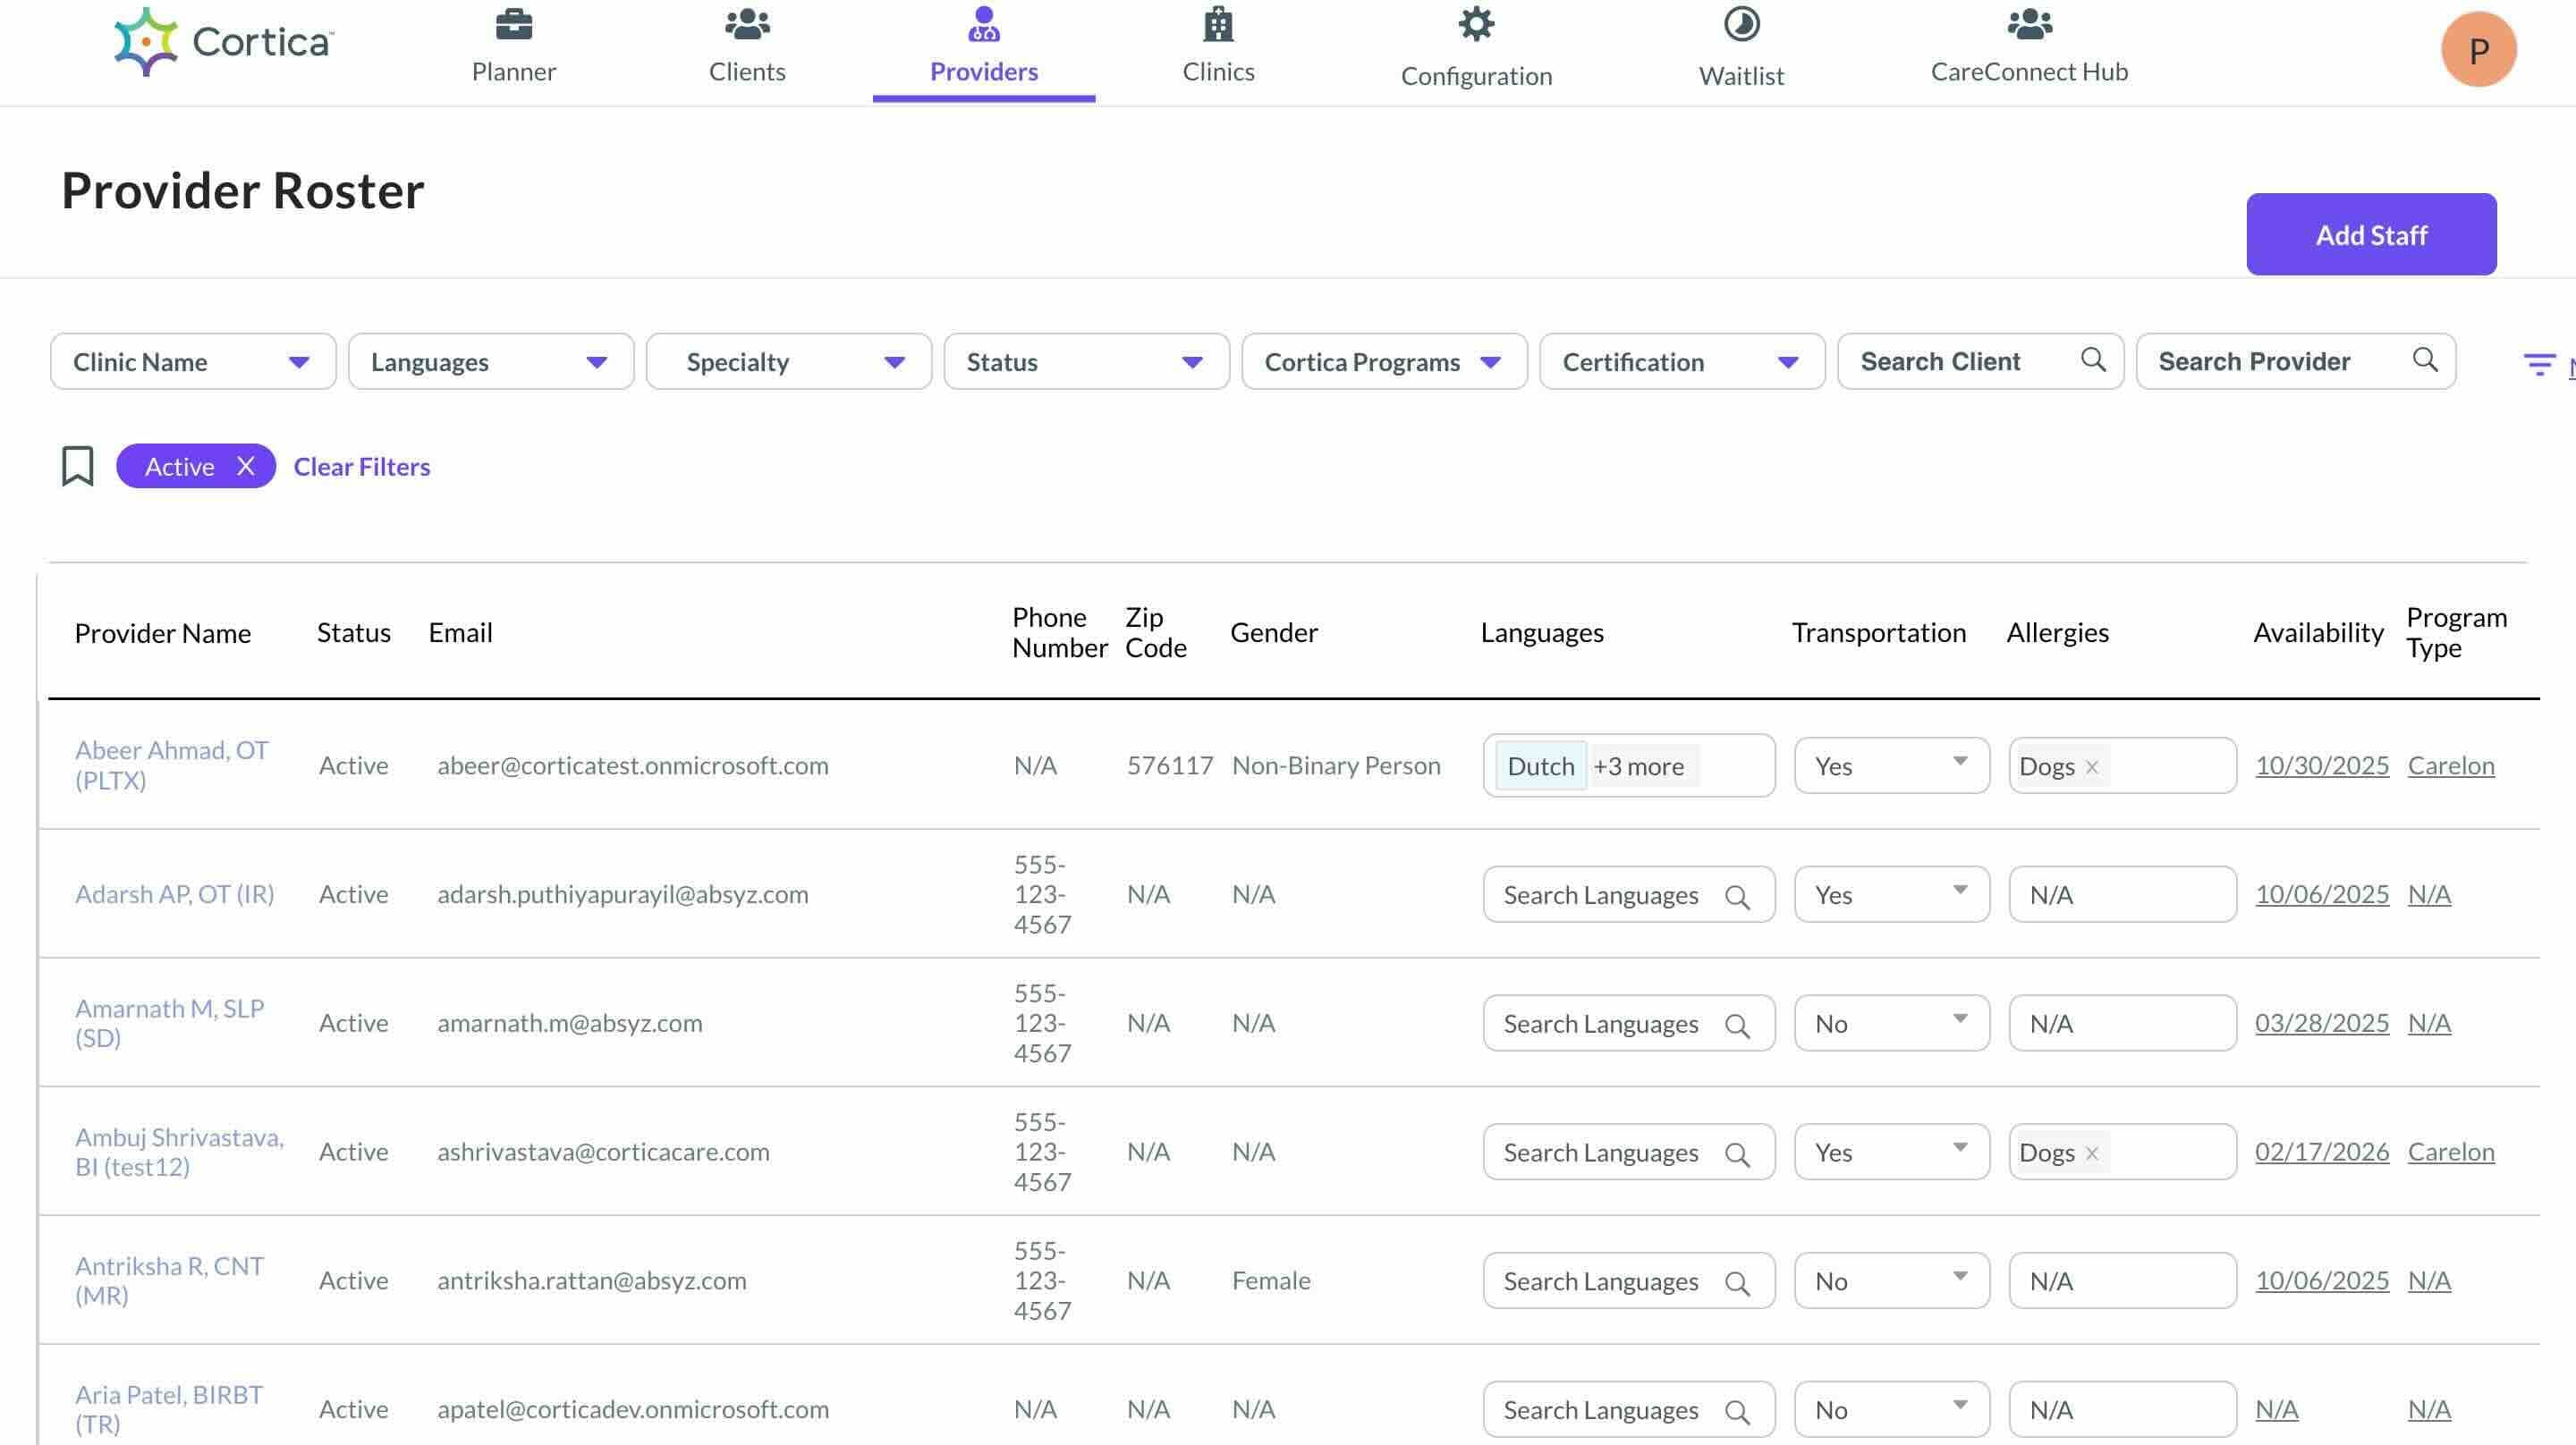Open the Specialty filter dropdown
Screen dimensions: 2576x1445
tap(789, 361)
